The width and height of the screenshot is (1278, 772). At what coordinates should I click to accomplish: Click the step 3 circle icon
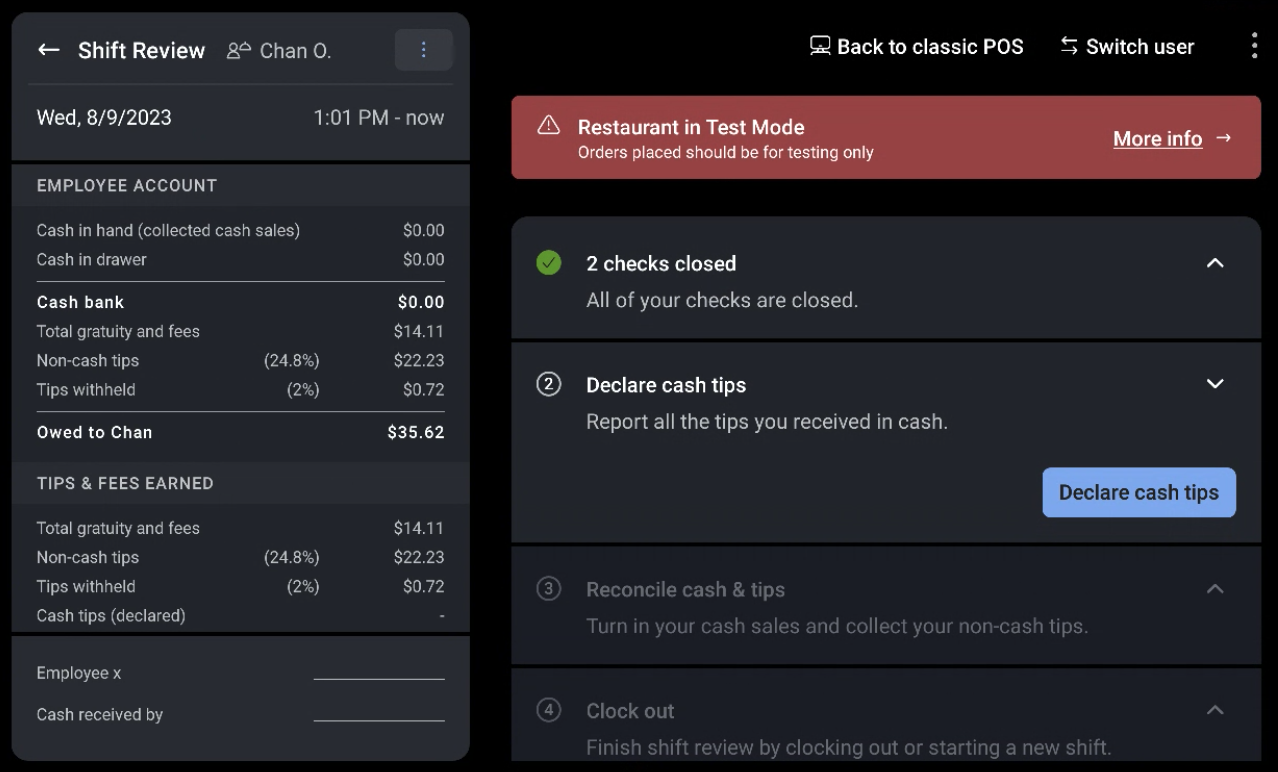[x=548, y=589]
